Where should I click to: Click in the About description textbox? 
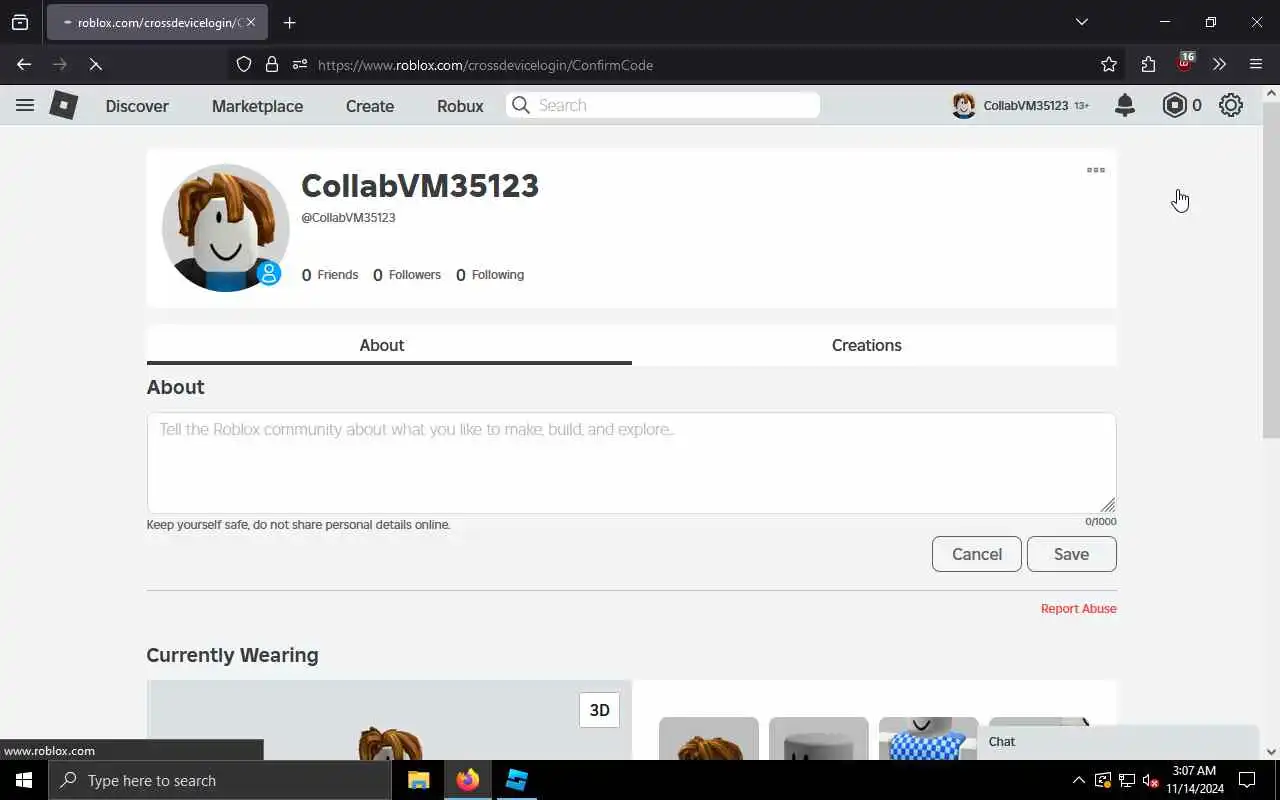point(631,463)
